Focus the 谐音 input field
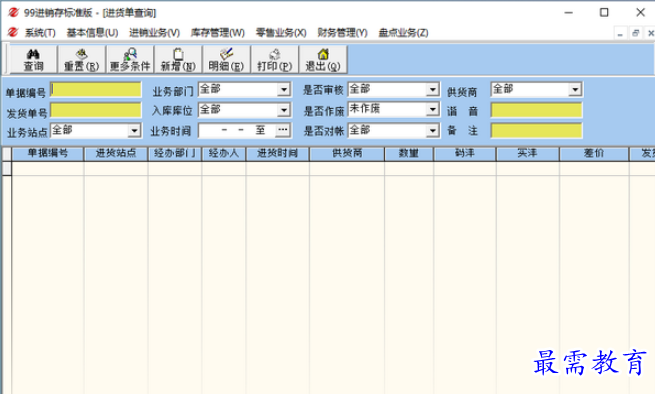 tap(536, 110)
